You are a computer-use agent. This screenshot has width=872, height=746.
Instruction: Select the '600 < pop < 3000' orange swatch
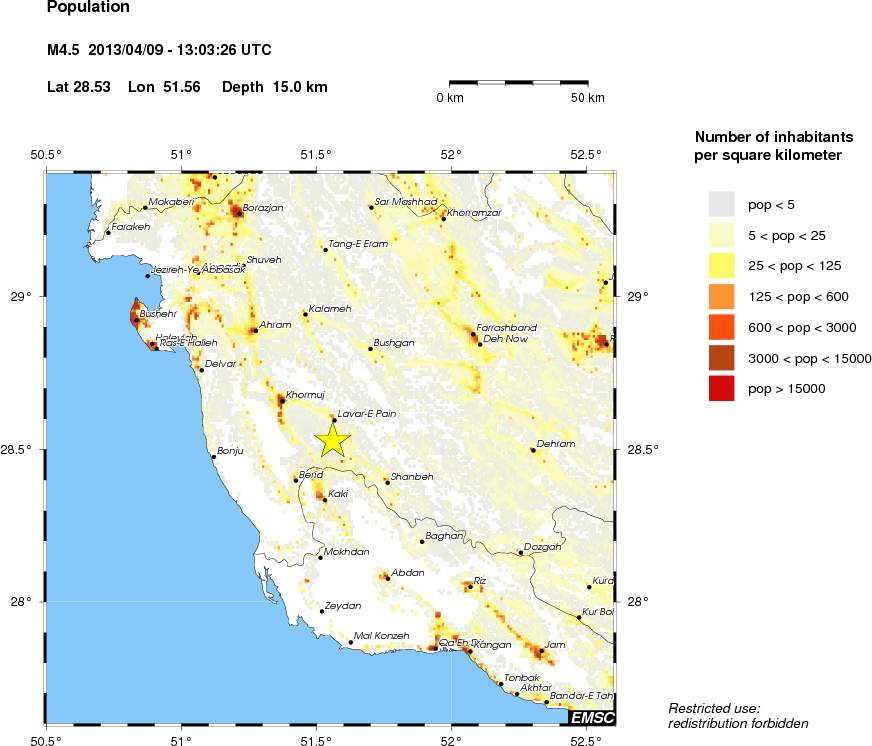pyautogui.click(x=721, y=327)
